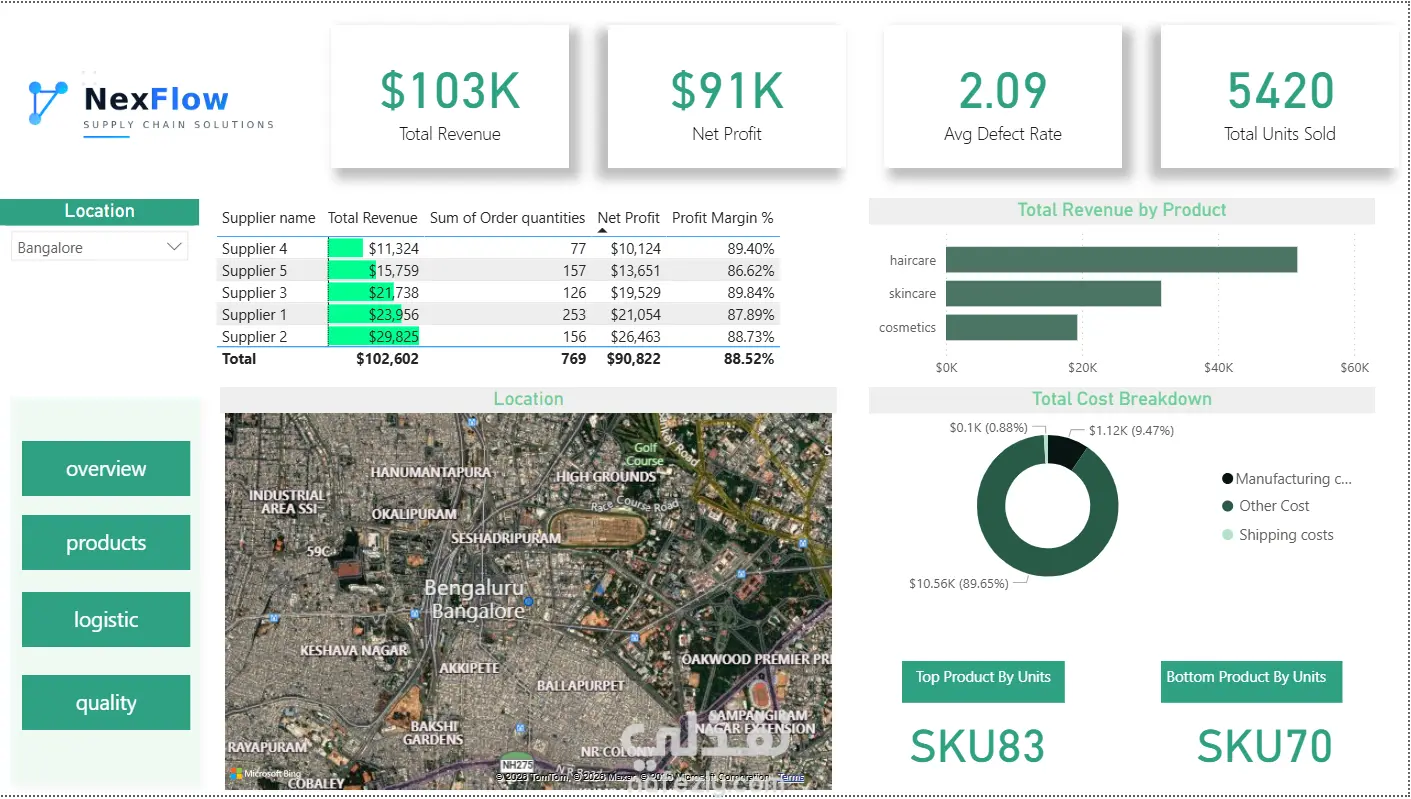Sort table by Net Profit column header
Screen dimensions: 1411x799
[628, 217]
